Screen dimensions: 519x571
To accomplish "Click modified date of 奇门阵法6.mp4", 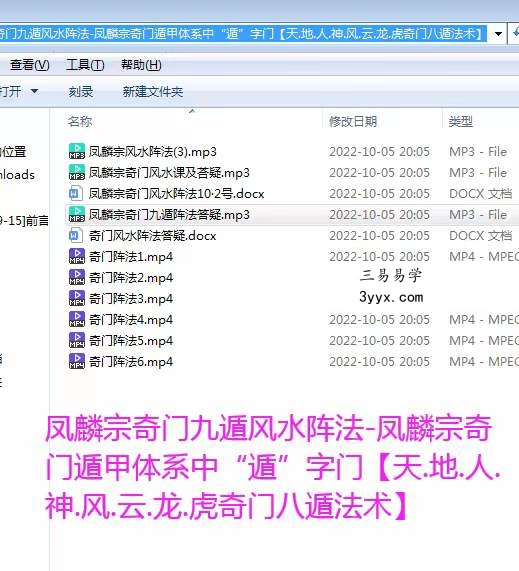I will click(380, 362).
